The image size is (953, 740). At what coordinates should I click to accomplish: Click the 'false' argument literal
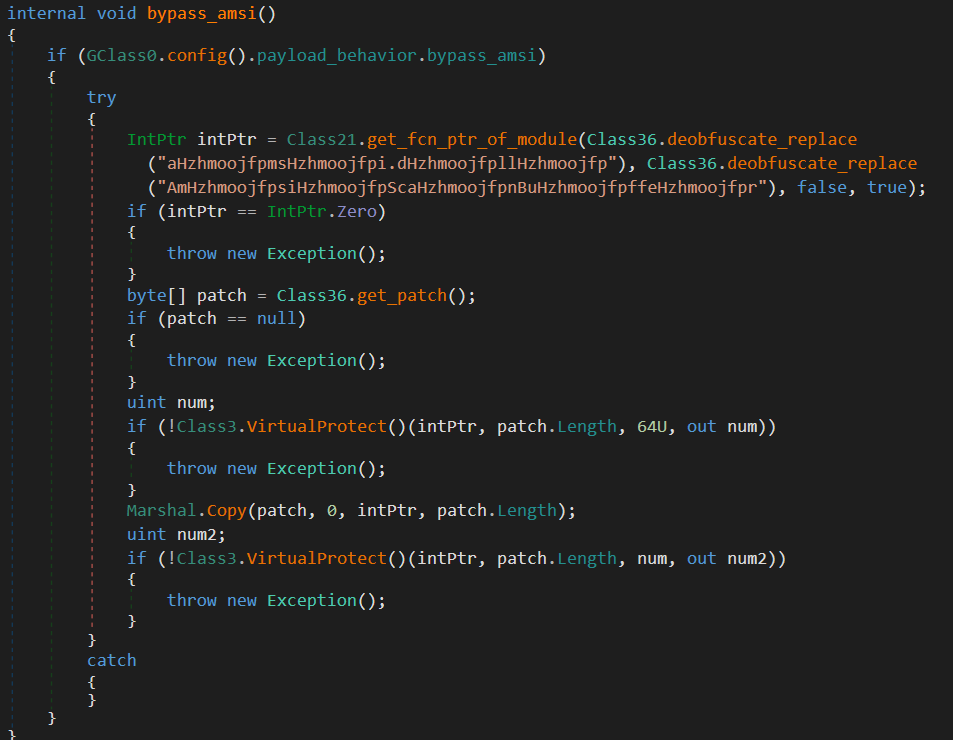[x=822, y=188]
